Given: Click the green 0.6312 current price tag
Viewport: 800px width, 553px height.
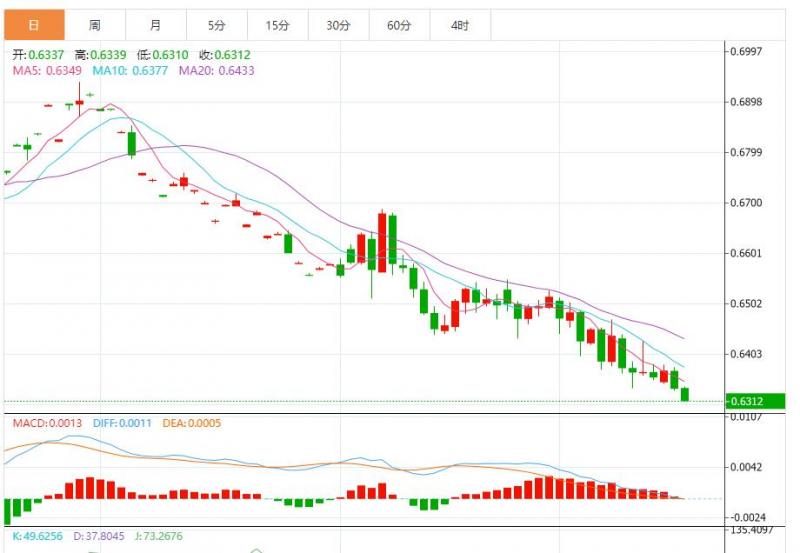Looking at the screenshot, I should [756, 401].
